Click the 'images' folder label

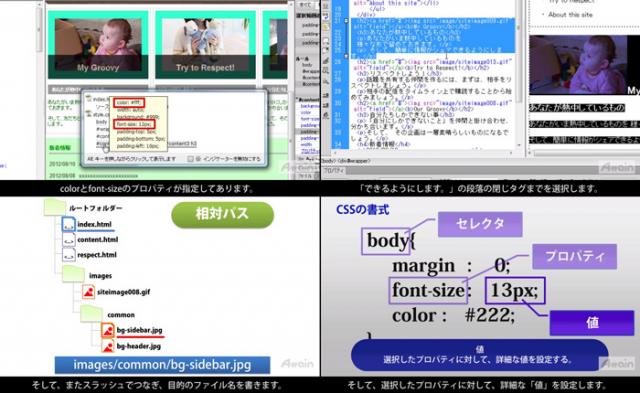tap(100, 276)
